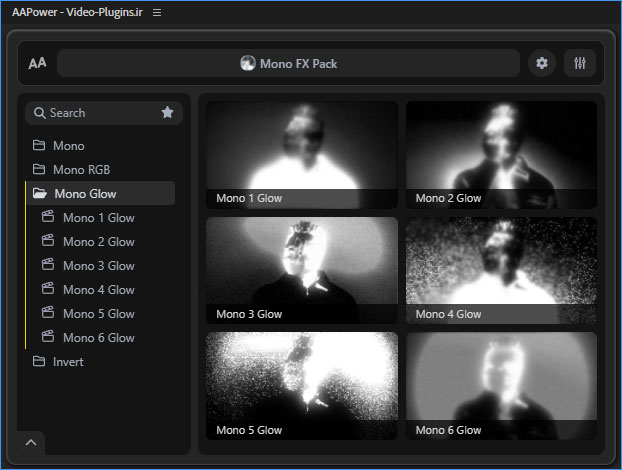Click clapperboard icon beside Mono 1 Glow
The image size is (622, 470).
coord(48,217)
